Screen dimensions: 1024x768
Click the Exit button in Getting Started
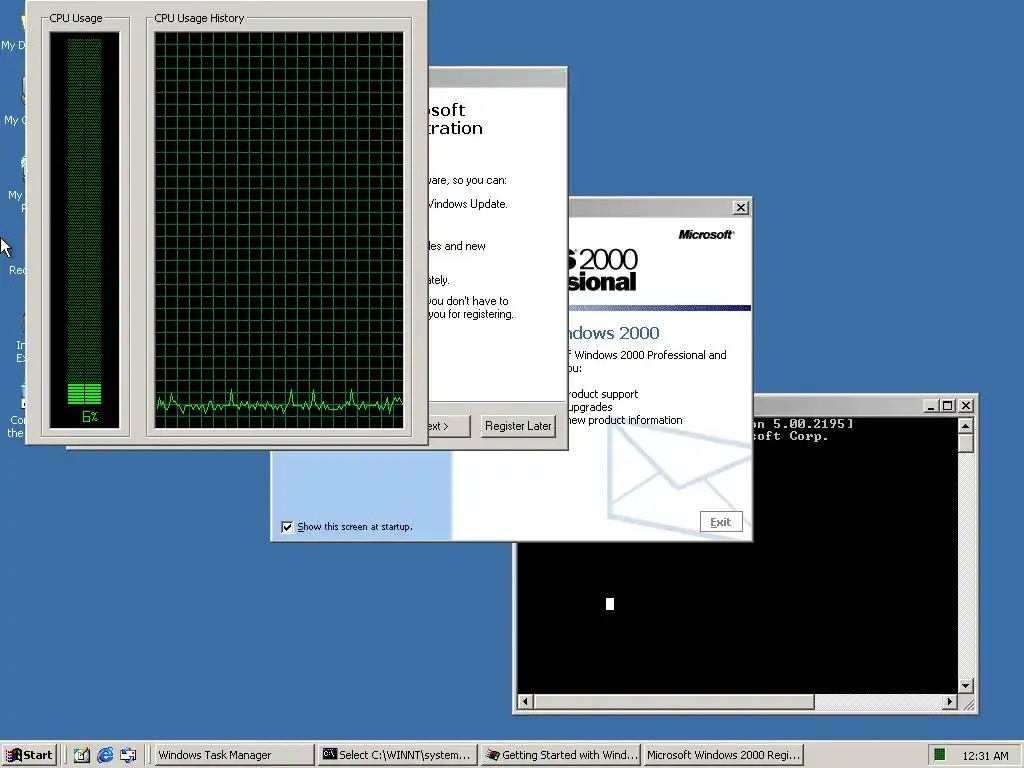tap(721, 522)
